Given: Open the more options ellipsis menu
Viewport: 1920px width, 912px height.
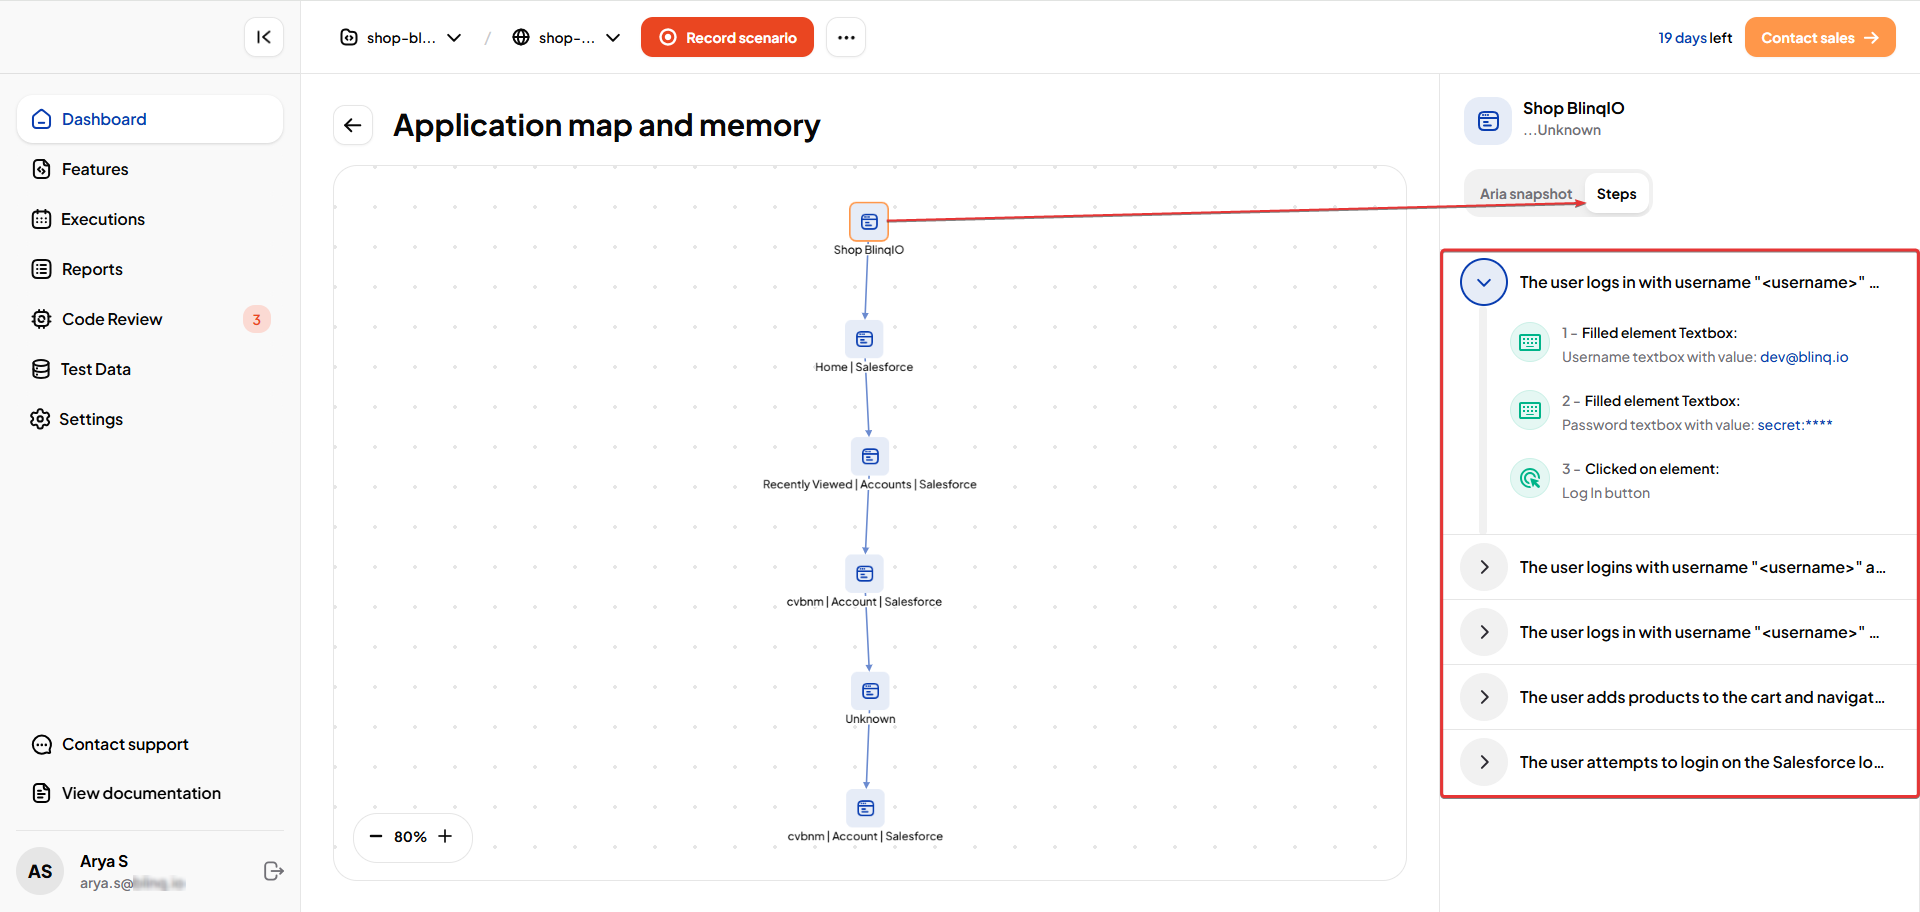Looking at the screenshot, I should (x=846, y=37).
